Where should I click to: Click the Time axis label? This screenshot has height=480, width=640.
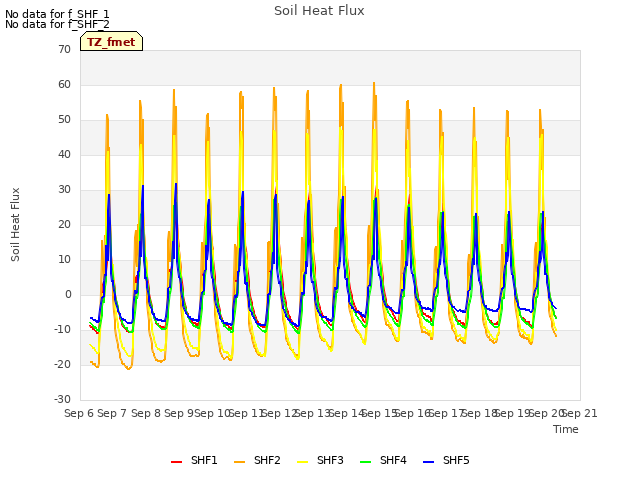coord(566,429)
